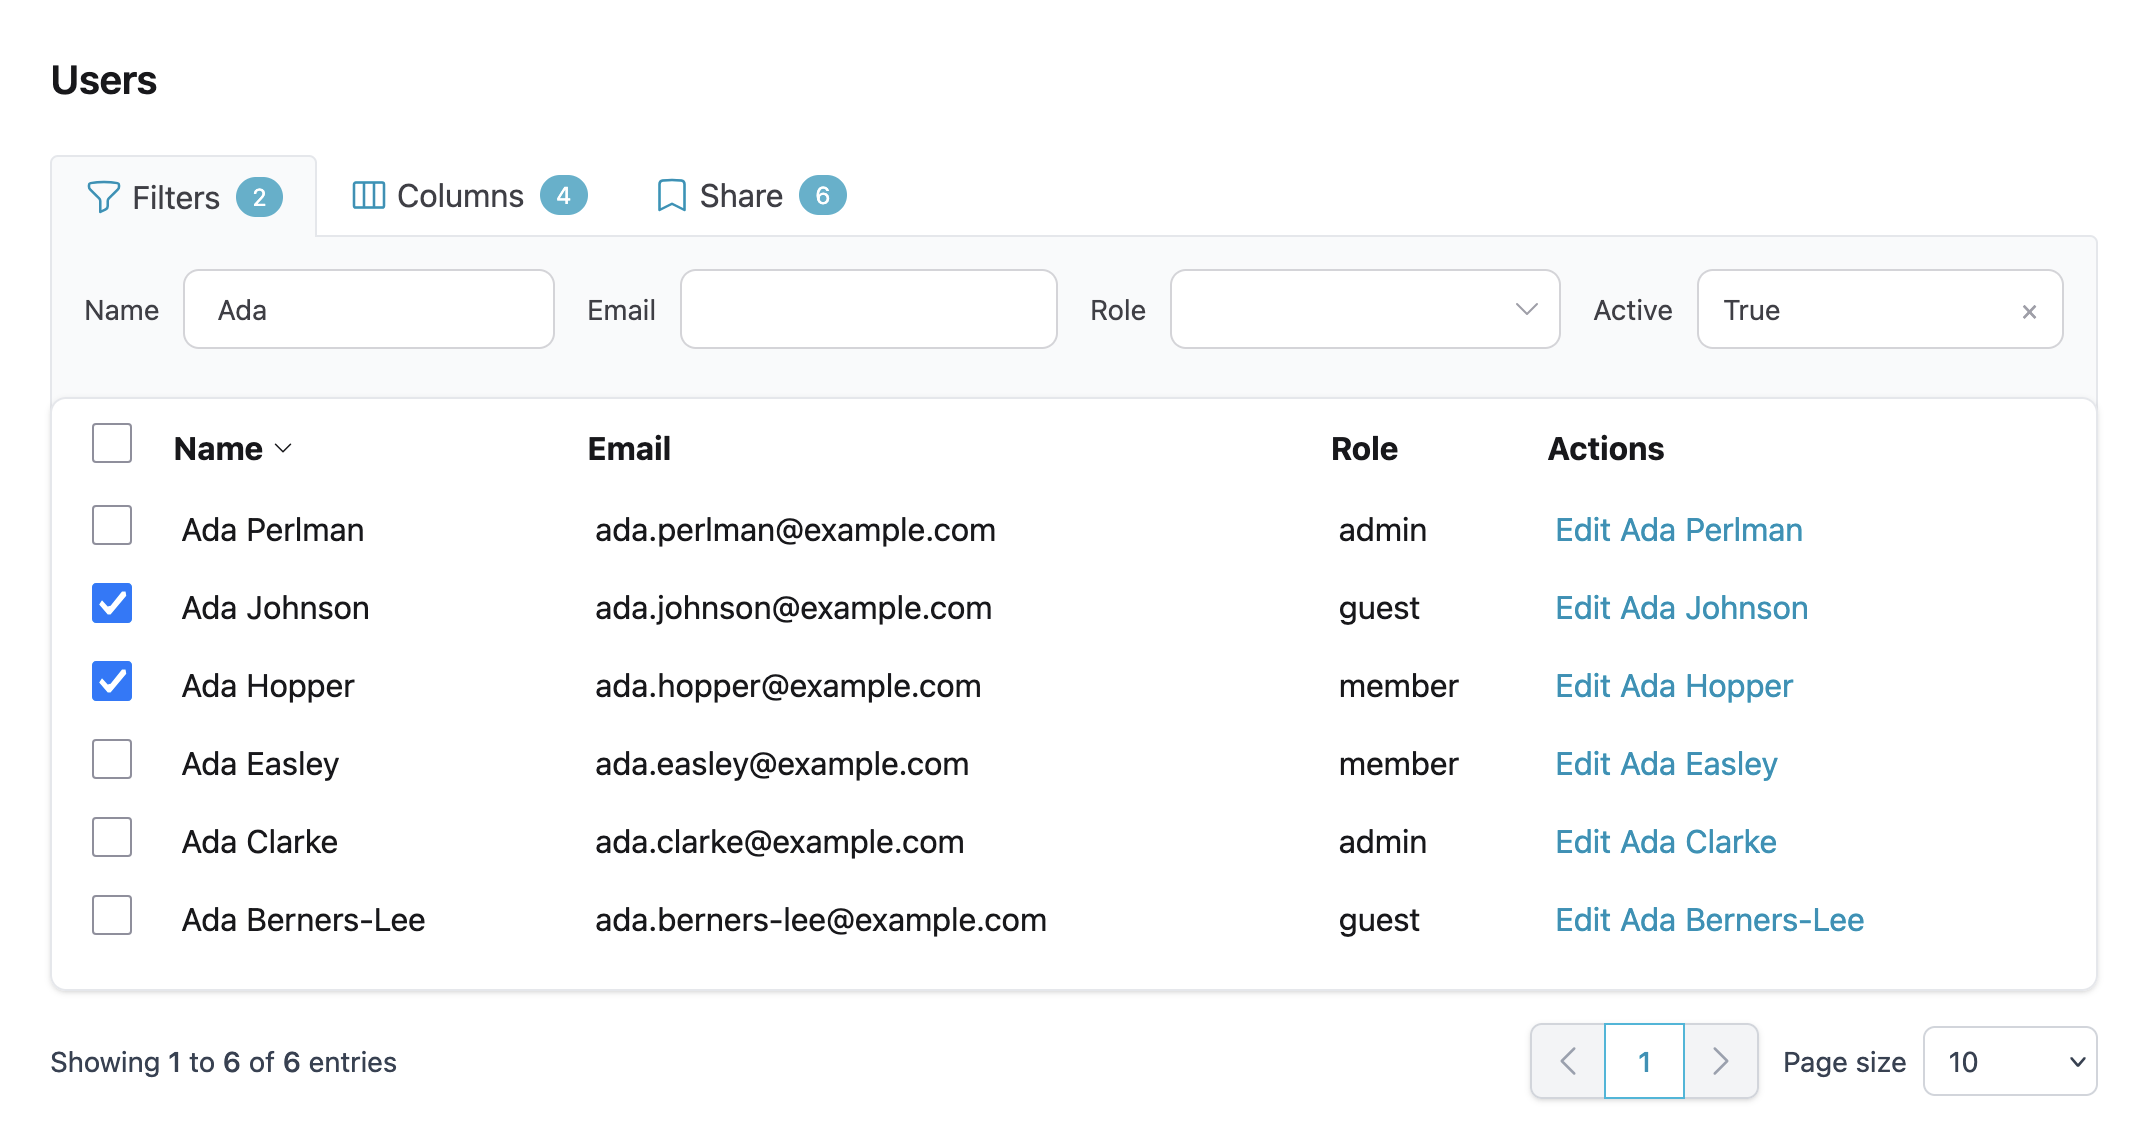
Task: Check the box for Ada Easley
Action: tap(112, 759)
